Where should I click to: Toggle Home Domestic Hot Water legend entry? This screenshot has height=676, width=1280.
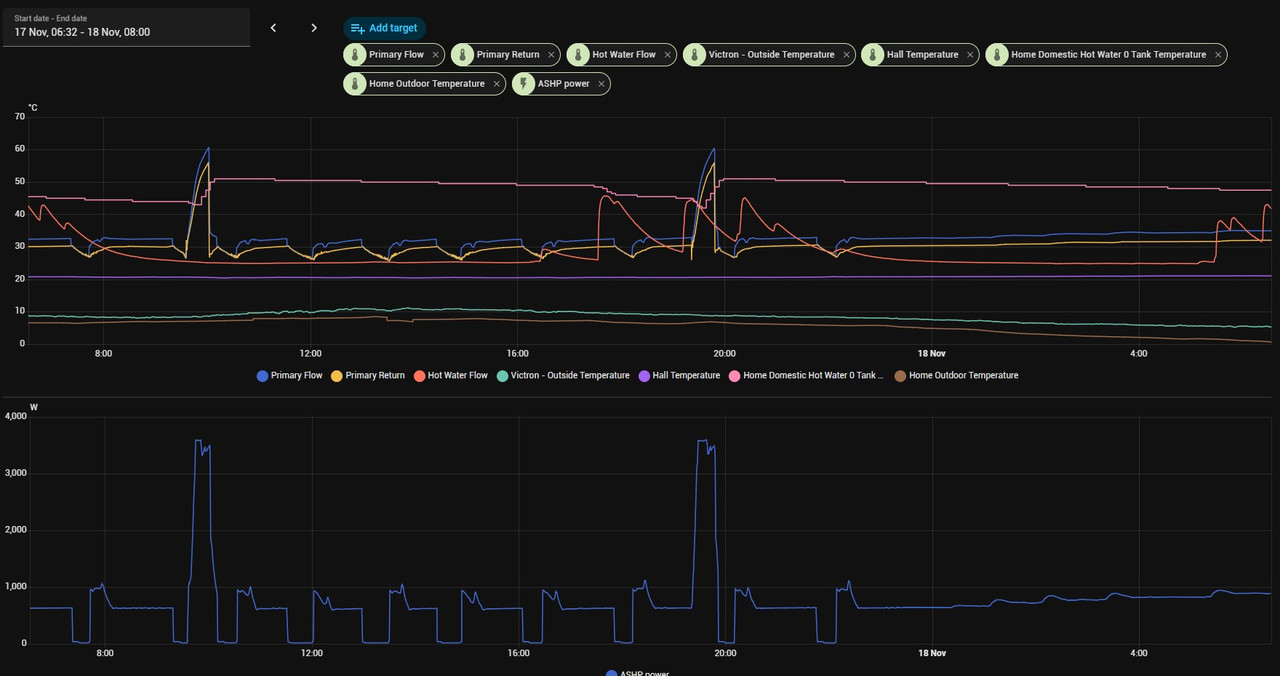(x=806, y=376)
